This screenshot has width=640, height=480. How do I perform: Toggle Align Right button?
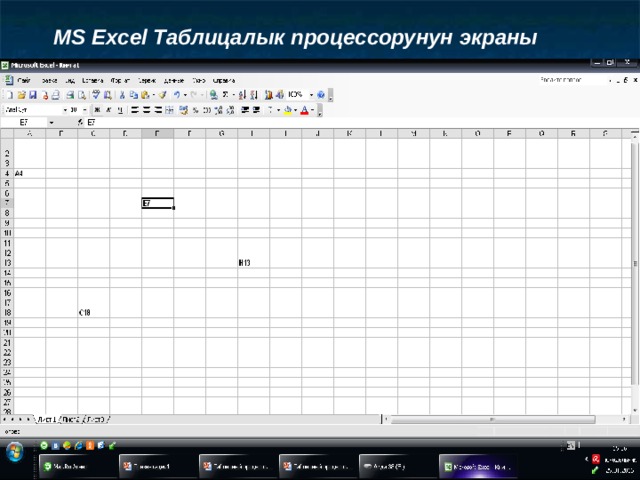pyautogui.click(x=158, y=110)
